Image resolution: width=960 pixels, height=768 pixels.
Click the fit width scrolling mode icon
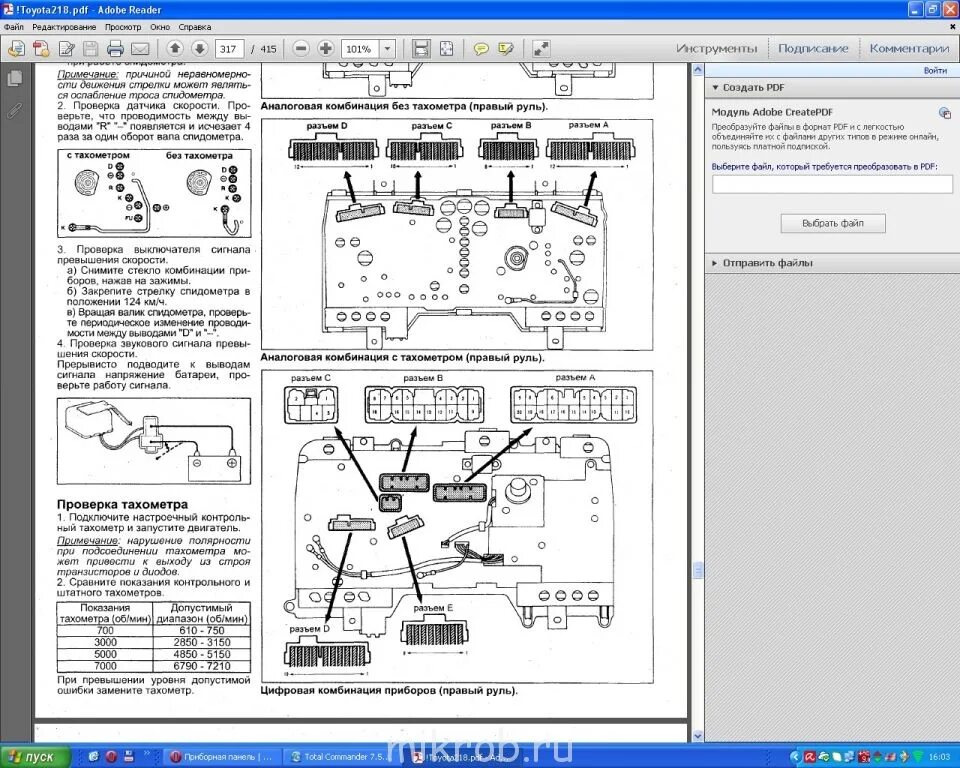421,48
